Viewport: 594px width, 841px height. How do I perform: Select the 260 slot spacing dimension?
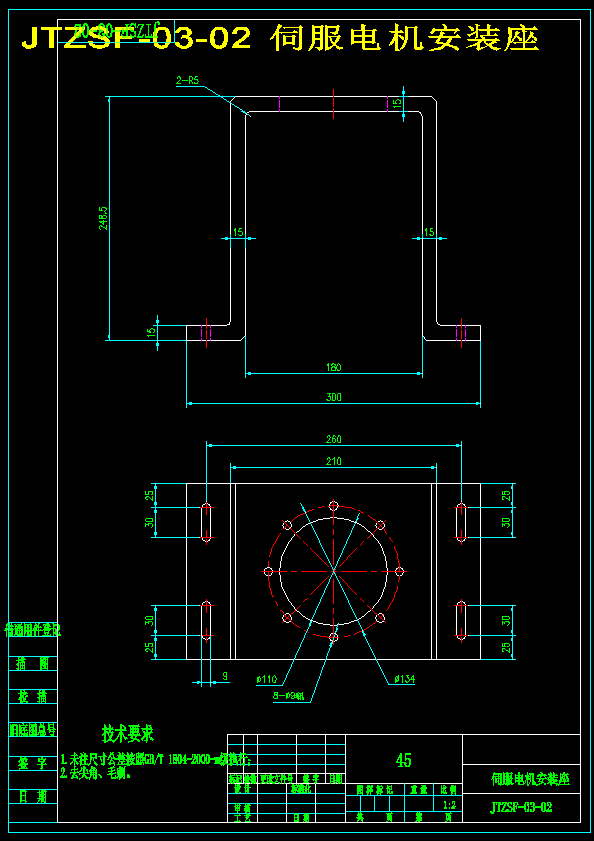pos(333,439)
